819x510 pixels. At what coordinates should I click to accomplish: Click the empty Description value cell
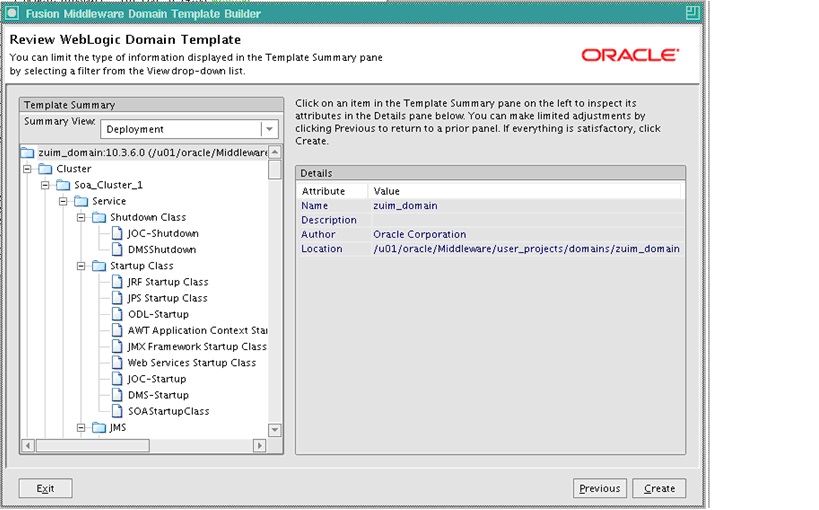click(x=526, y=220)
